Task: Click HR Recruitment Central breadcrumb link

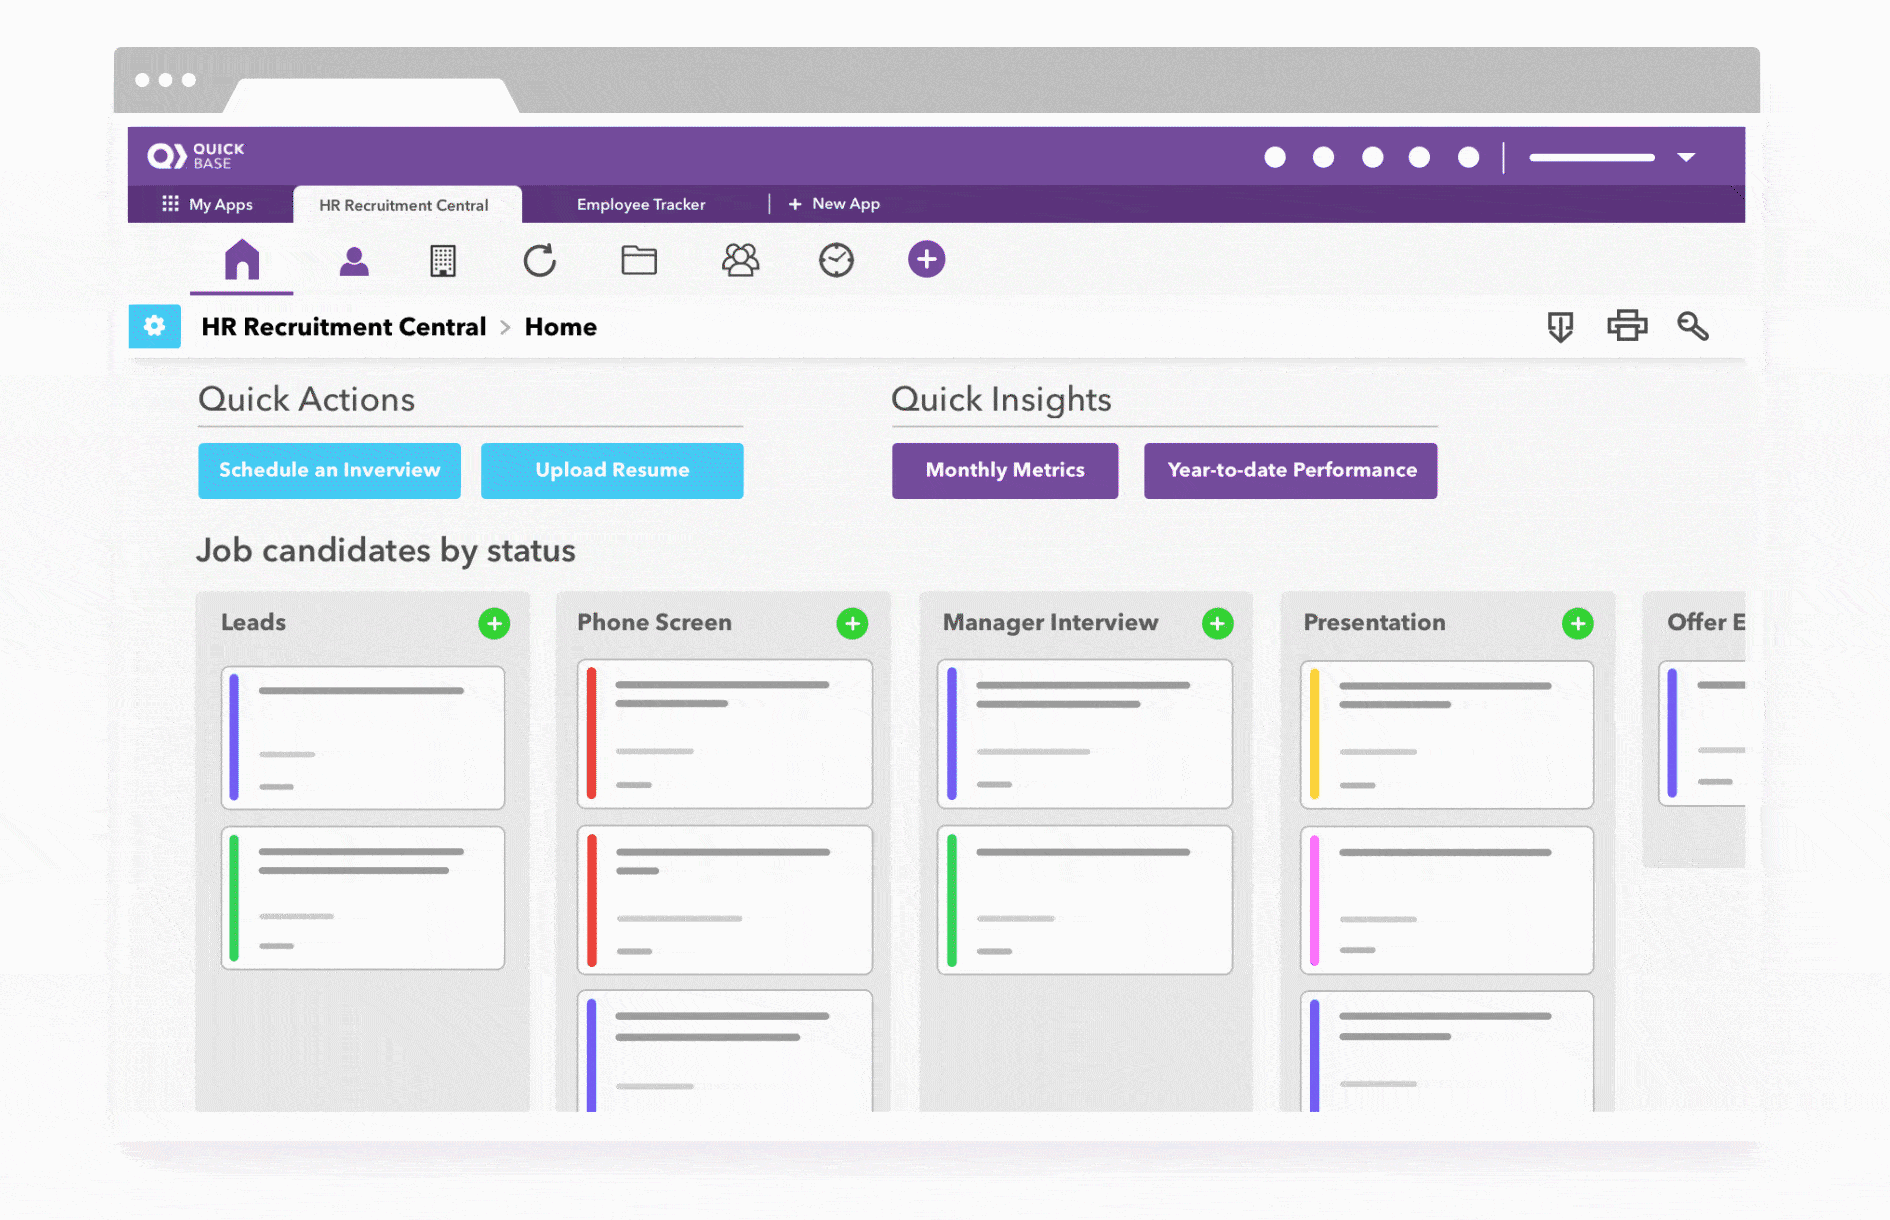Action: tap(344, 327)
